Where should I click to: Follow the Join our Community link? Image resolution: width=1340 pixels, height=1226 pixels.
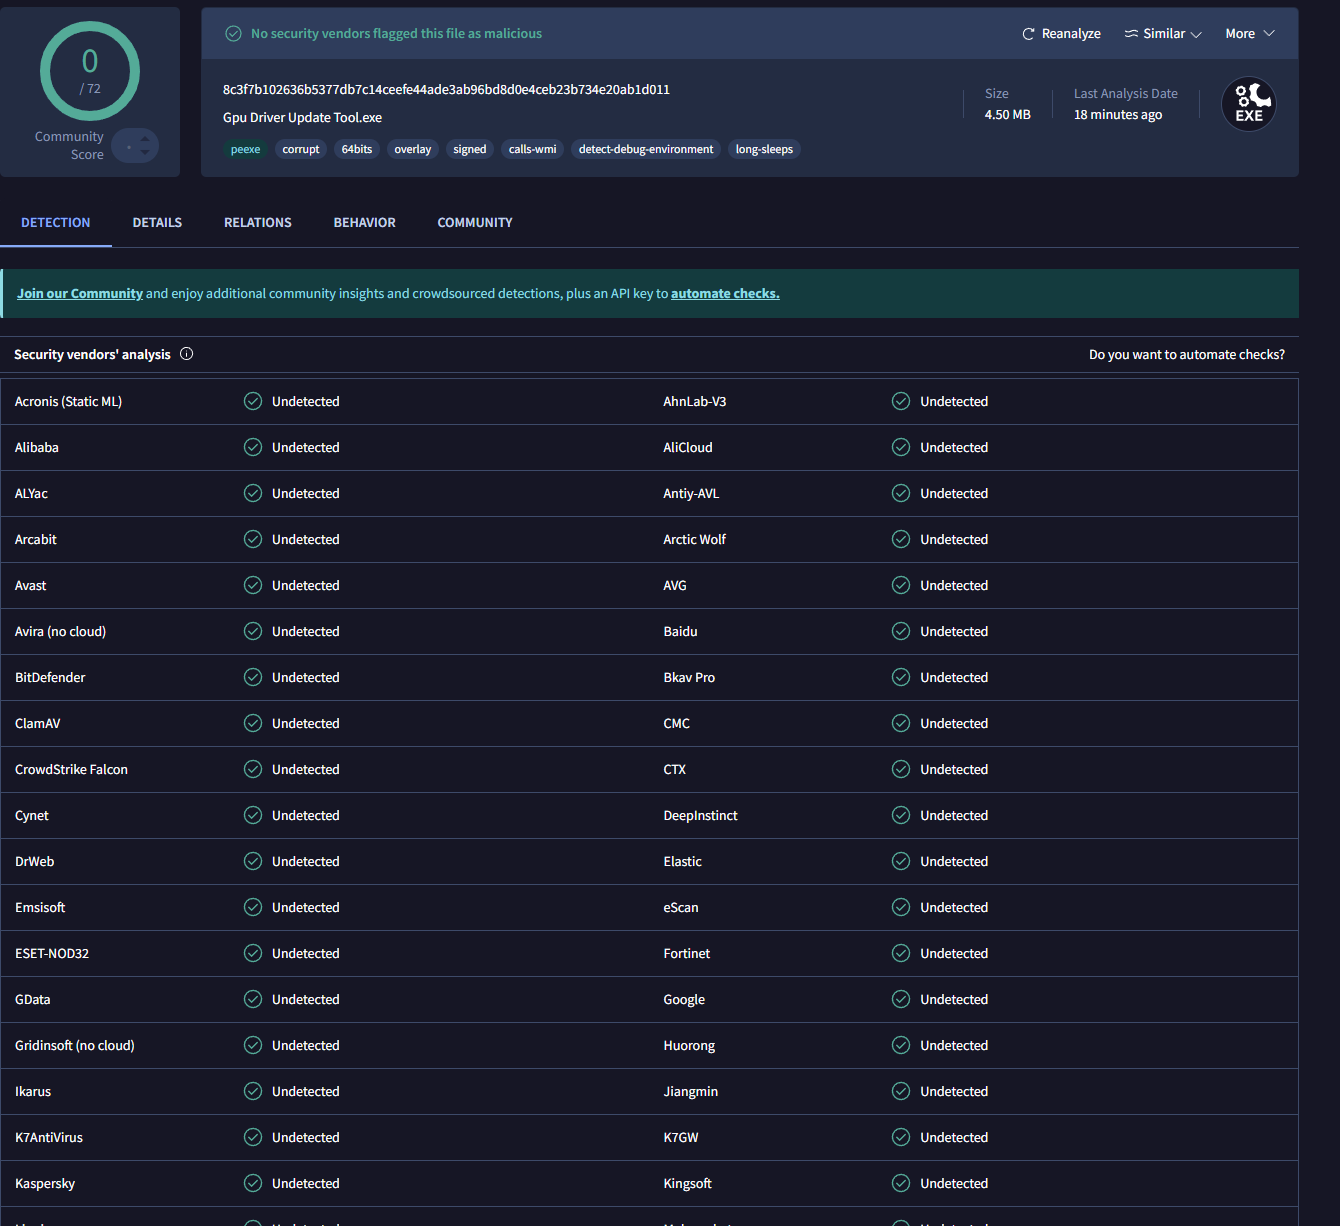click(x=80, y=293)
